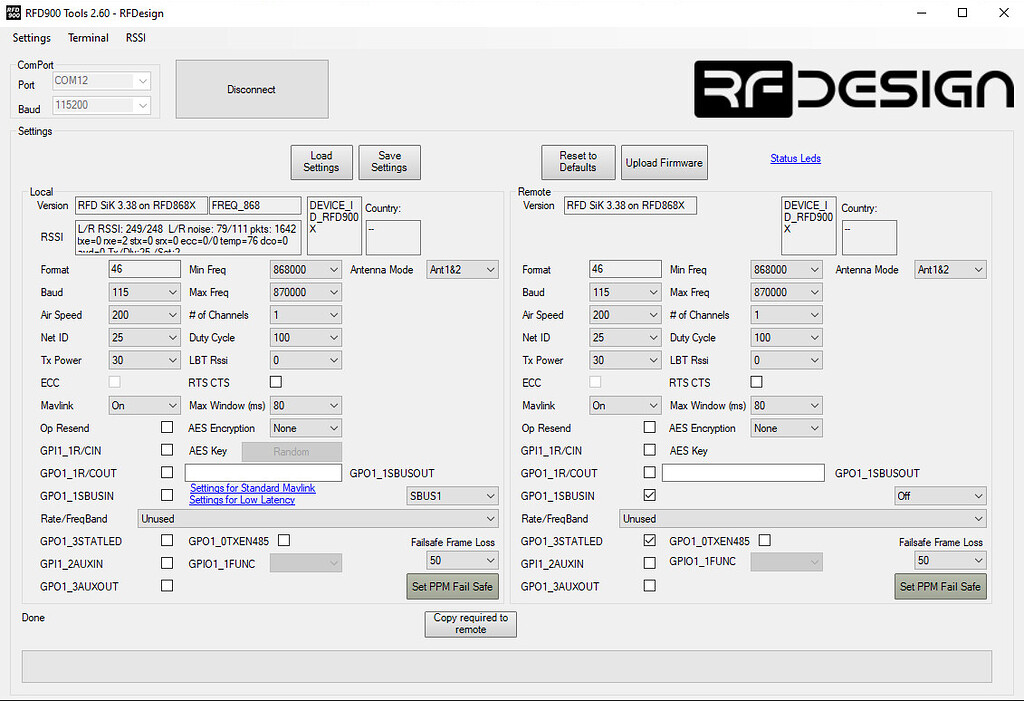
Task: Open the Status Leds link
Action: pyautogui.click(x=795, y=158)
